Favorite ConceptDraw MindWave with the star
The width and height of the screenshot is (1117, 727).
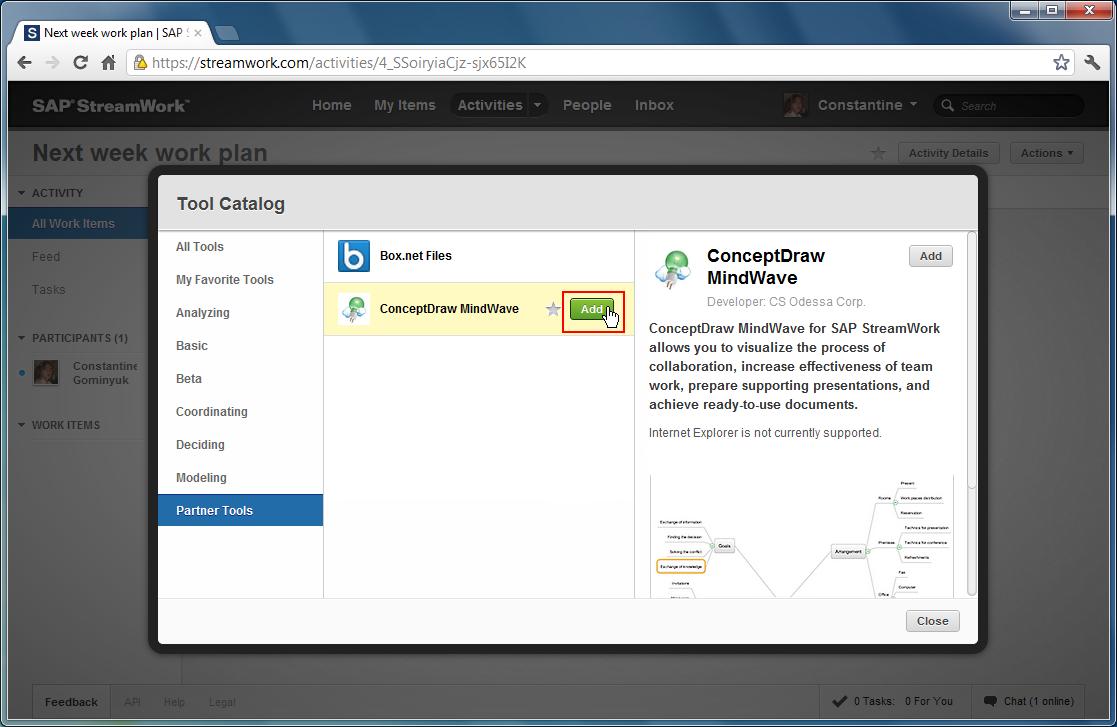coord(553,309)
